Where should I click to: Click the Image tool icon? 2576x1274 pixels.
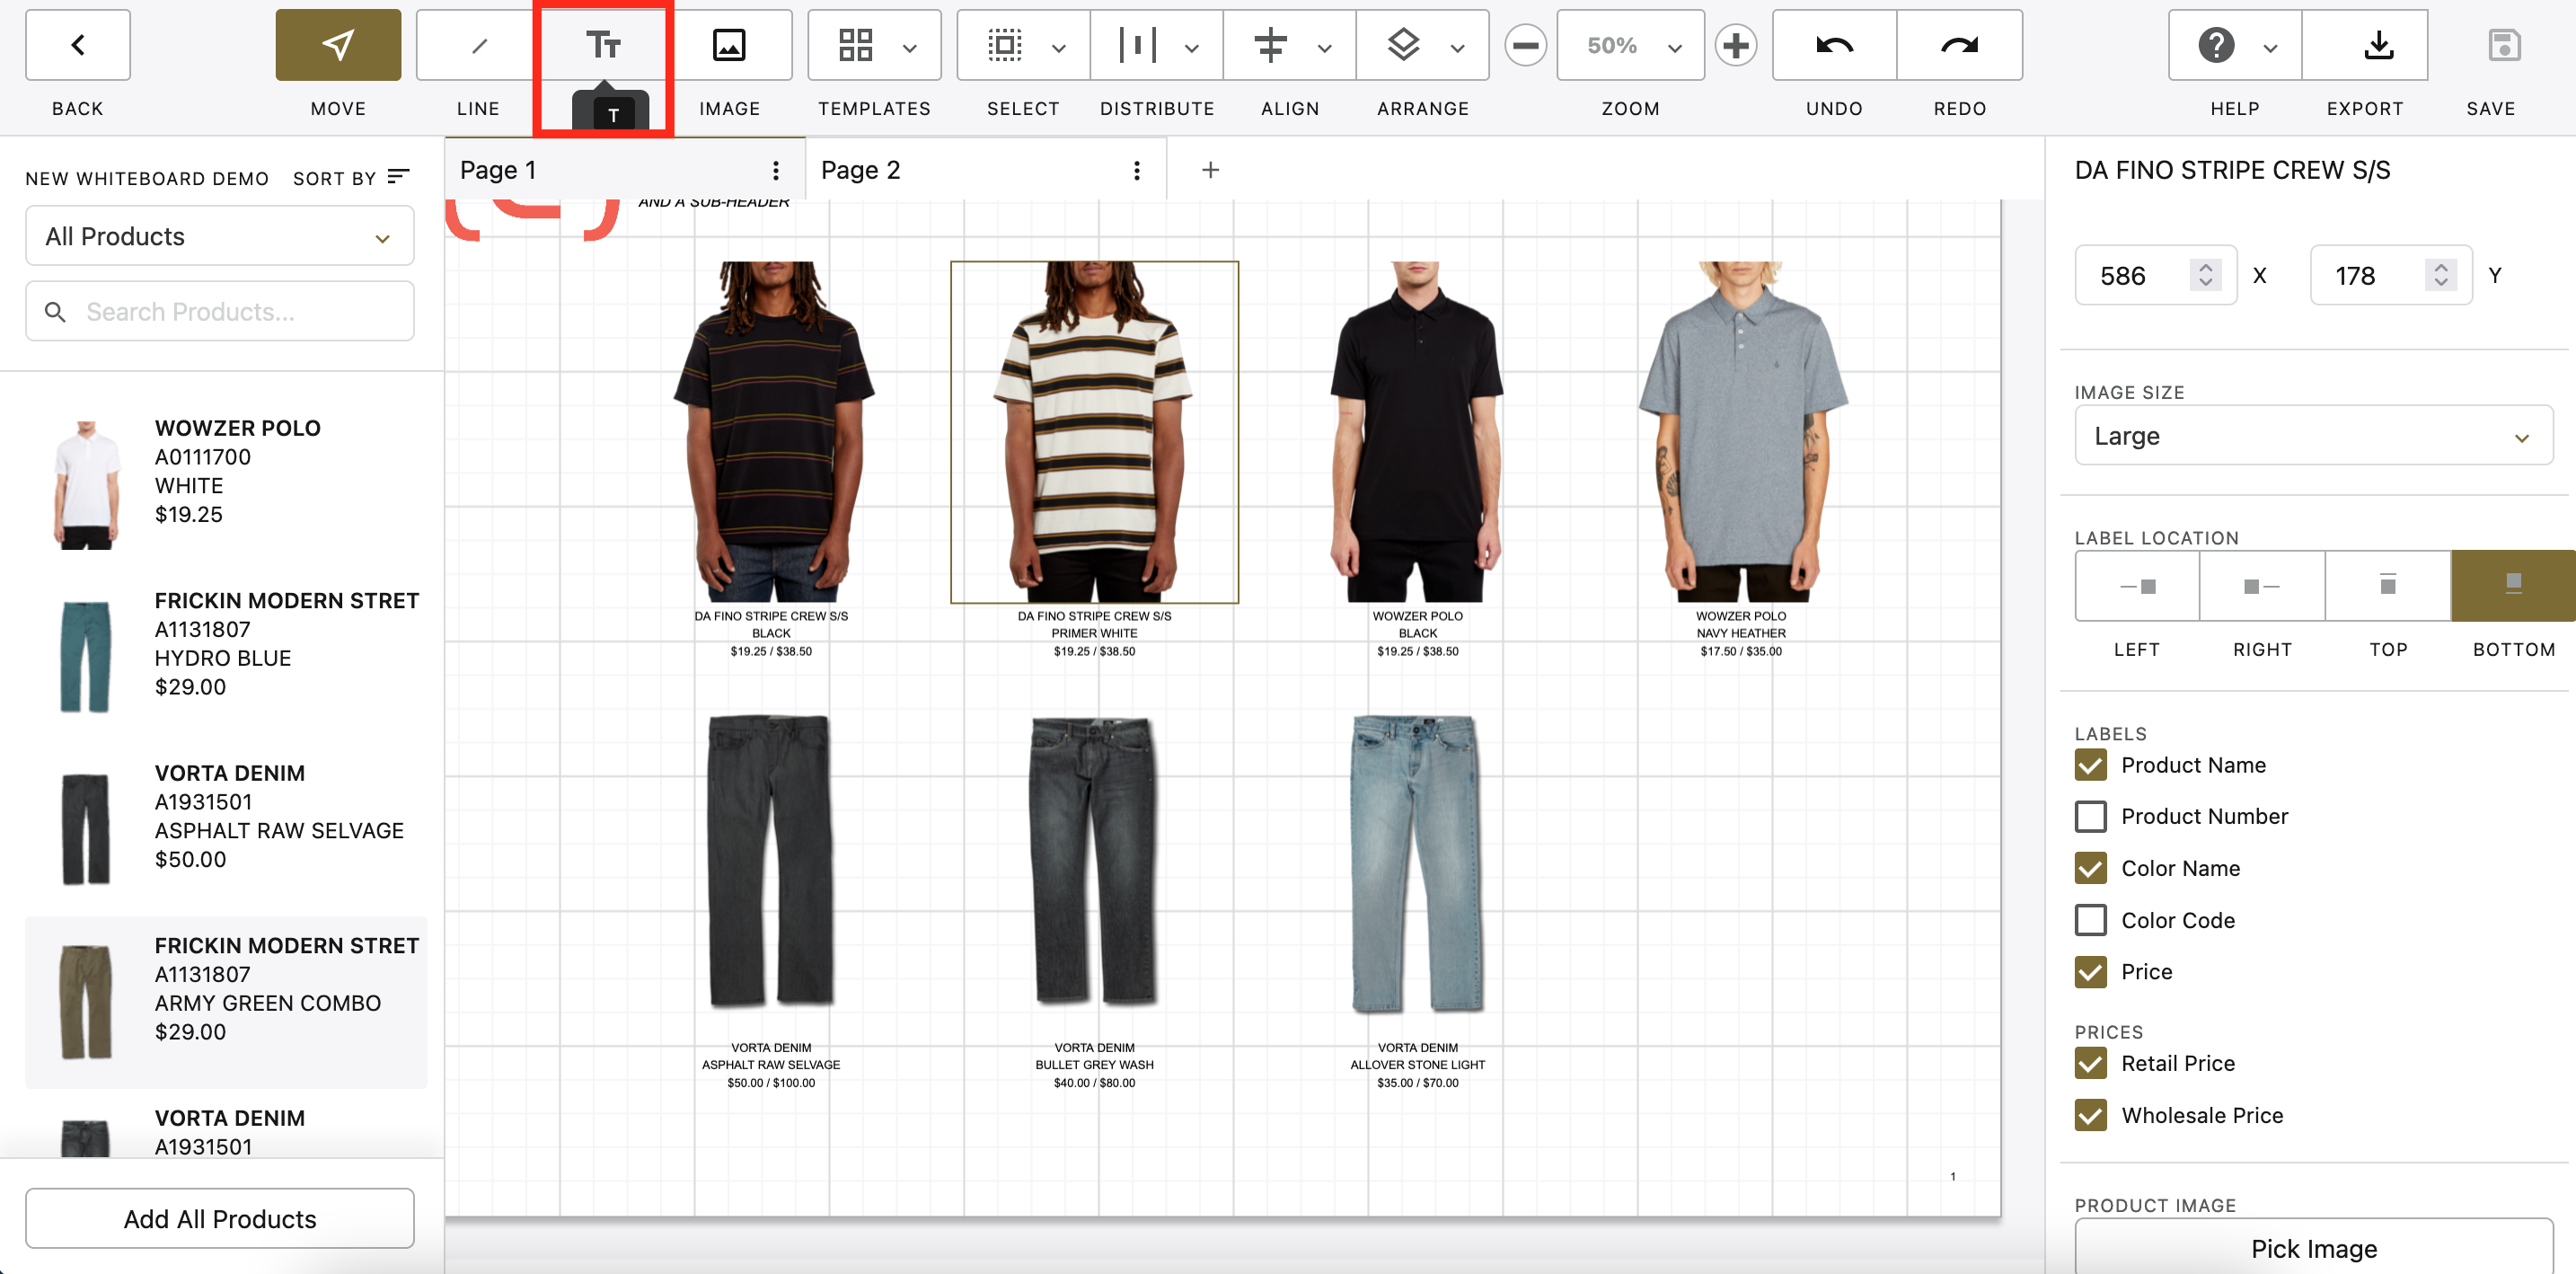point(729,45)
